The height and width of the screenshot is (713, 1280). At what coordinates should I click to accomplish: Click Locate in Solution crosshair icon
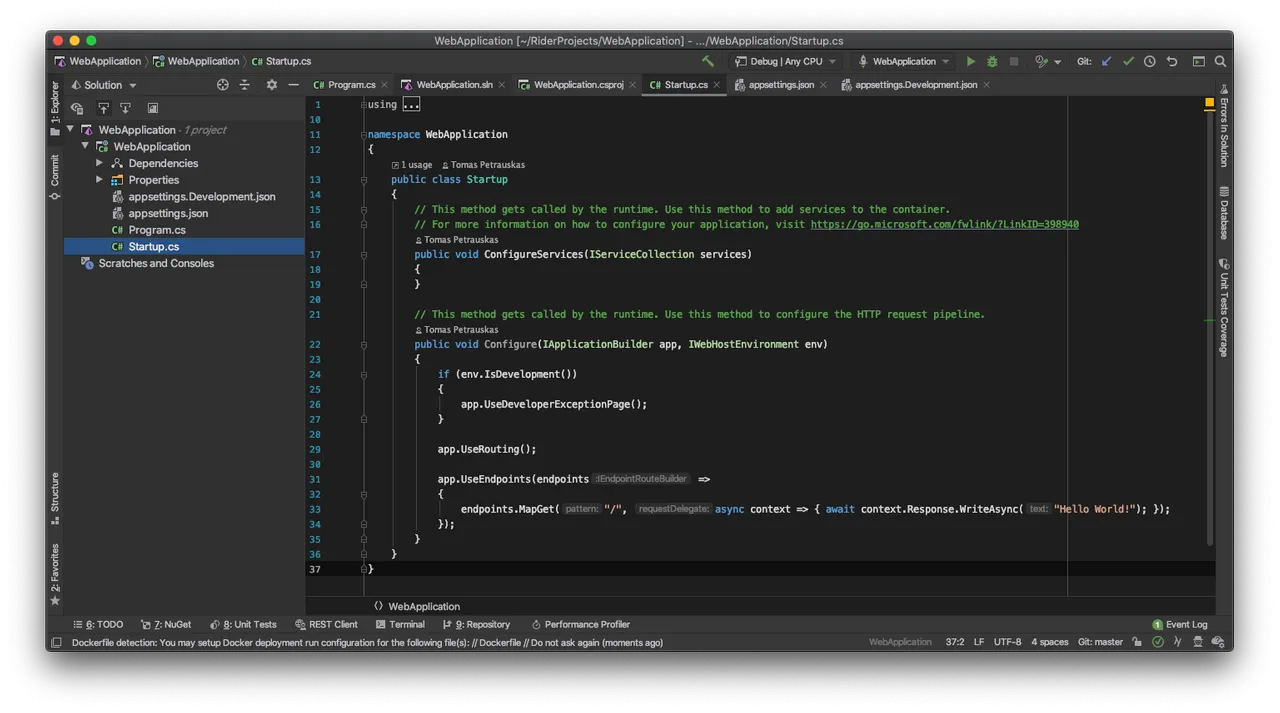(223, 85)
